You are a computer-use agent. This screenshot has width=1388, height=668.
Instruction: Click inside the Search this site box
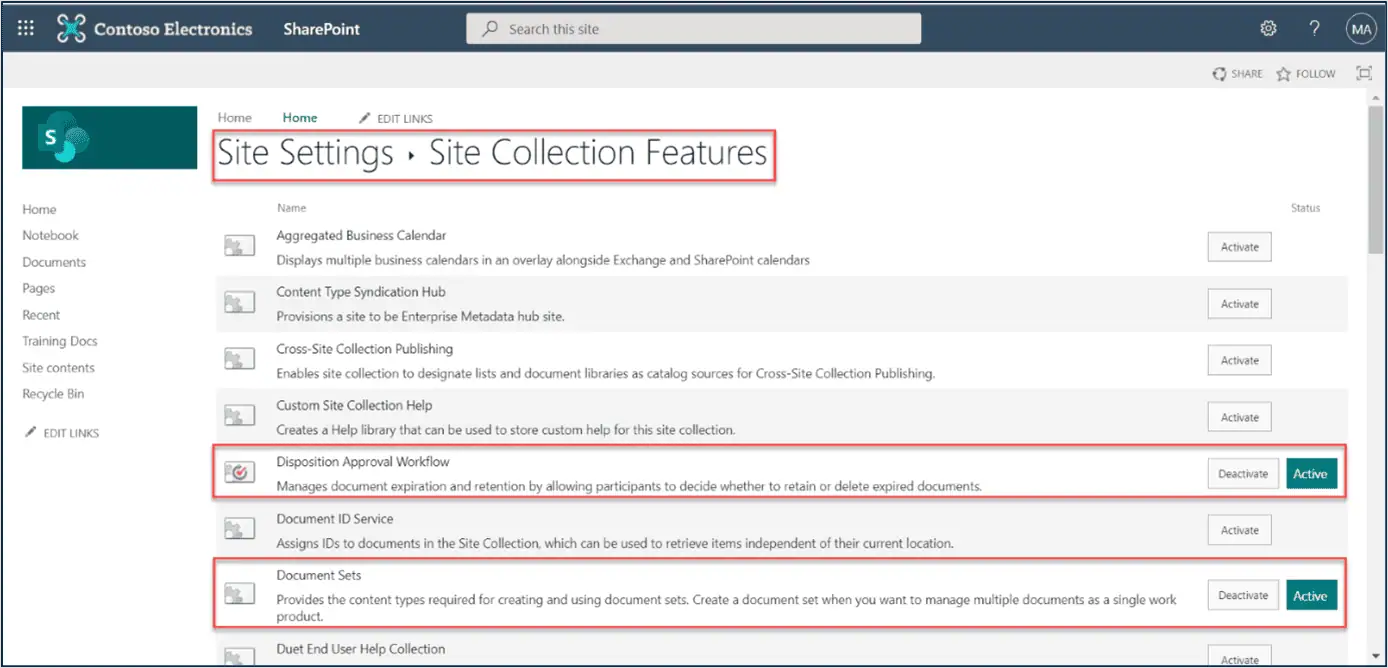click(700, 29)
